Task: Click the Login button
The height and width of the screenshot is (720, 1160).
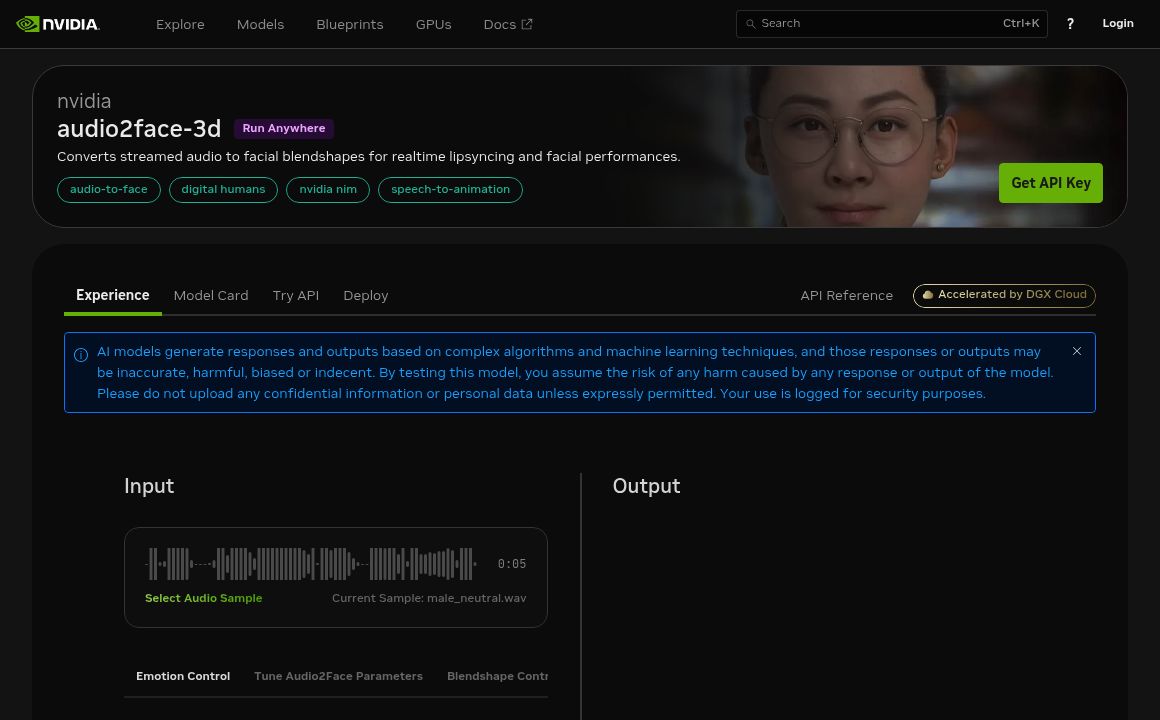Action: (1117, 24)
